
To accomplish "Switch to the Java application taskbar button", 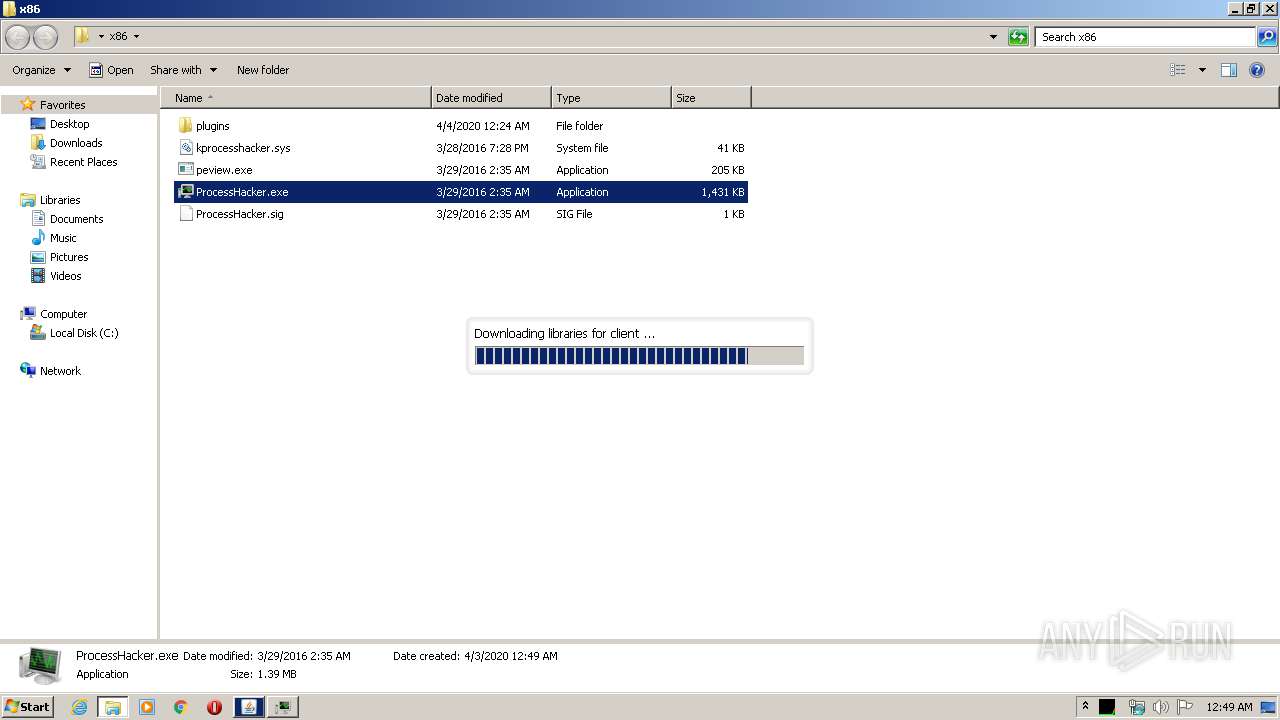I will (249, 707).
